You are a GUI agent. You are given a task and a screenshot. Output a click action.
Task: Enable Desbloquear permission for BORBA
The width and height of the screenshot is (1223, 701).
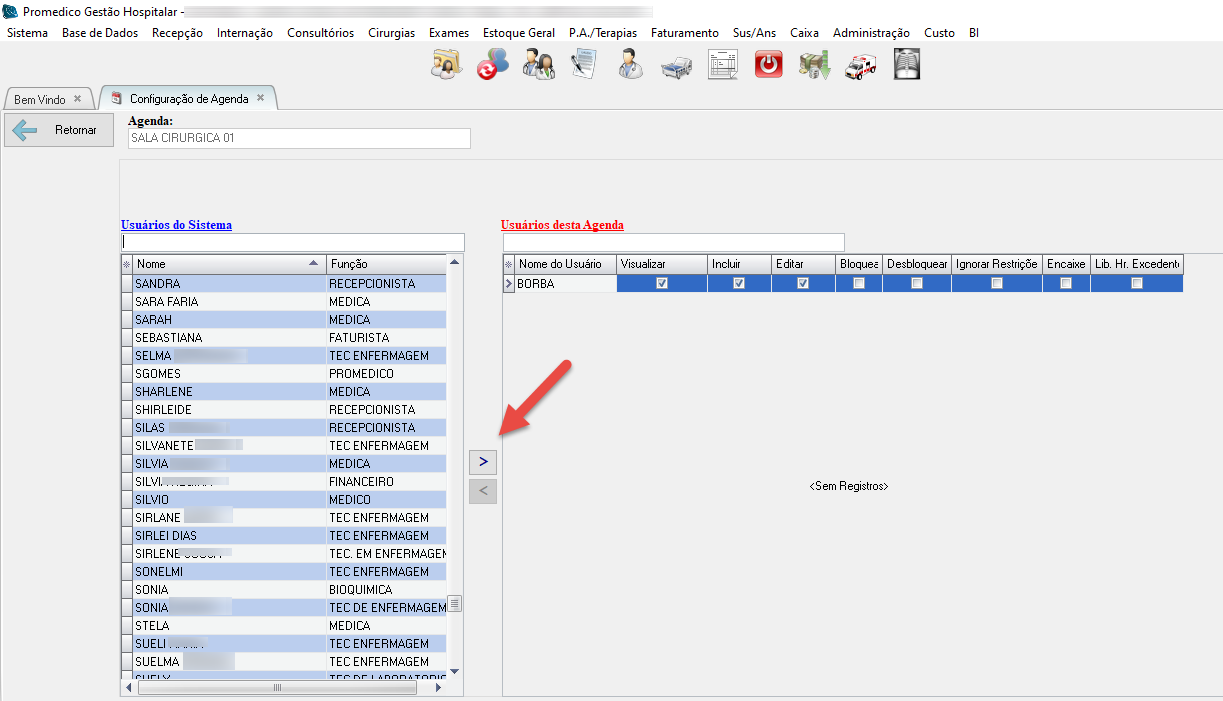click(917, 284)
